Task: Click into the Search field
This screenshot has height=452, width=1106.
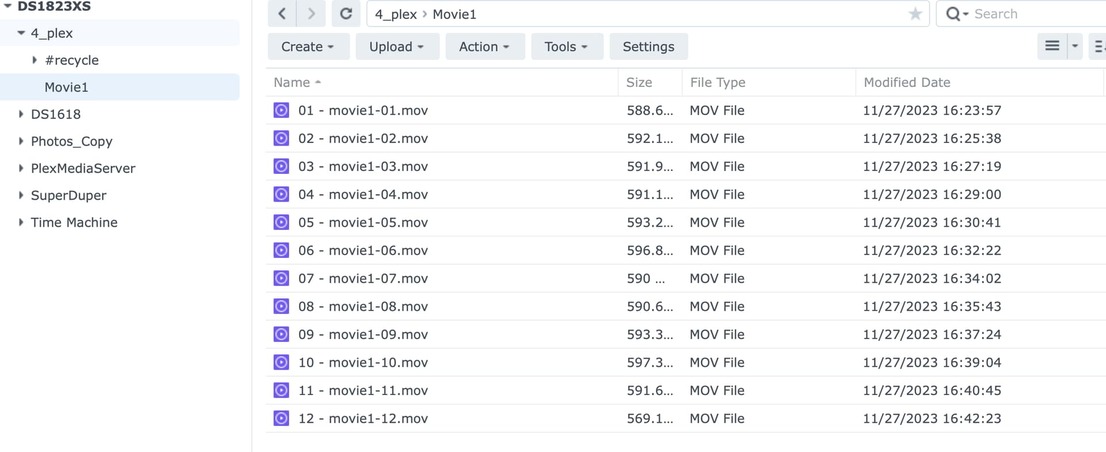Action: point(1030,14)
